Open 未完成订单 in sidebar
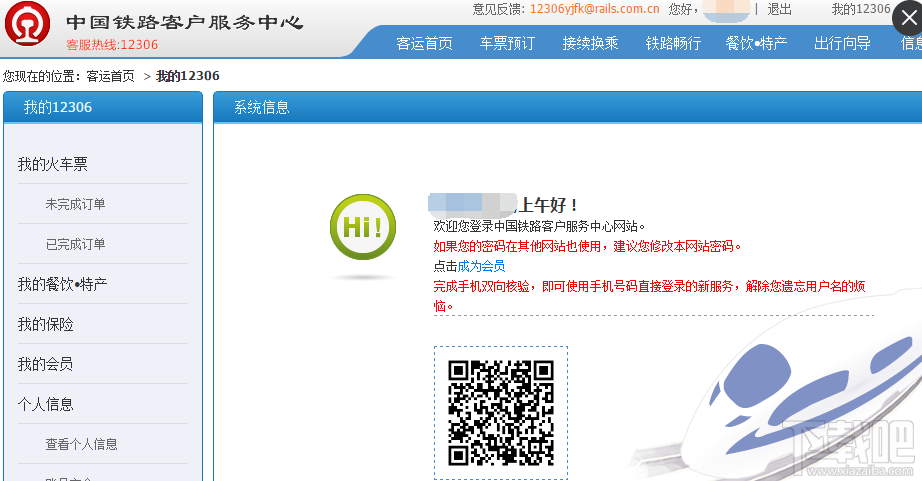Viewport: 922px width, 481px height. click(75, 204)
